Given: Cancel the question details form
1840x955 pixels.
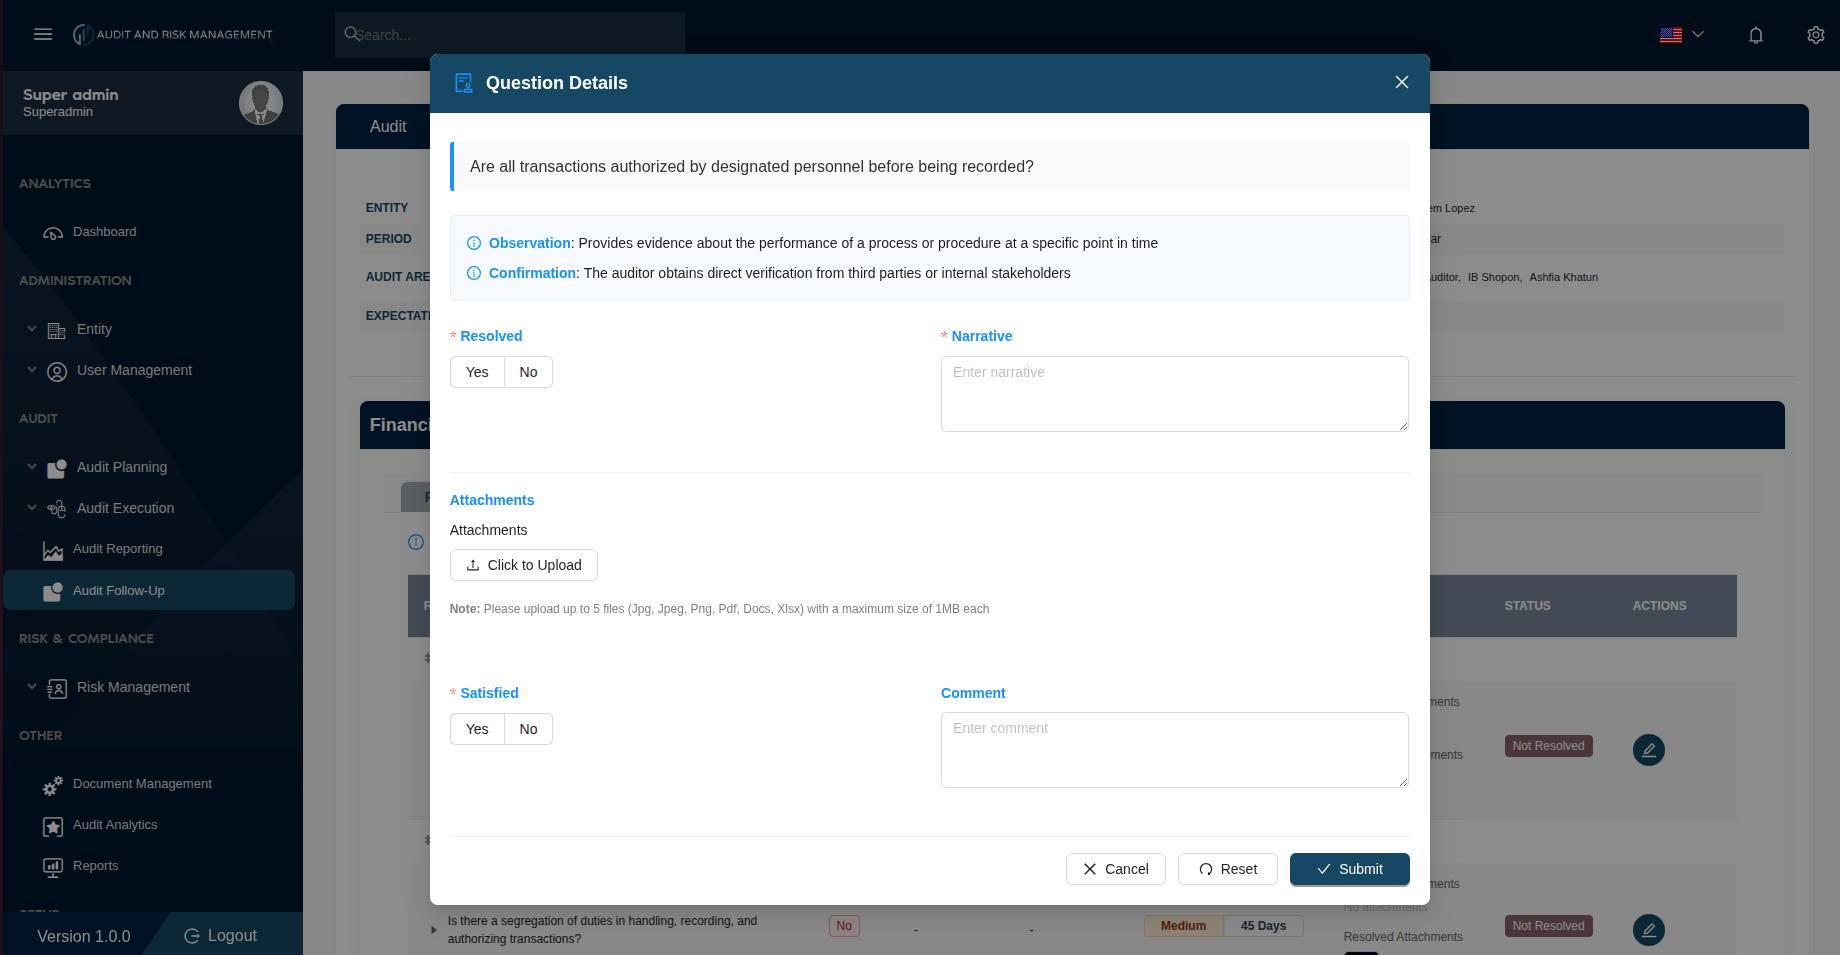Looking at the screenshot, I should tap(1115, 869).
